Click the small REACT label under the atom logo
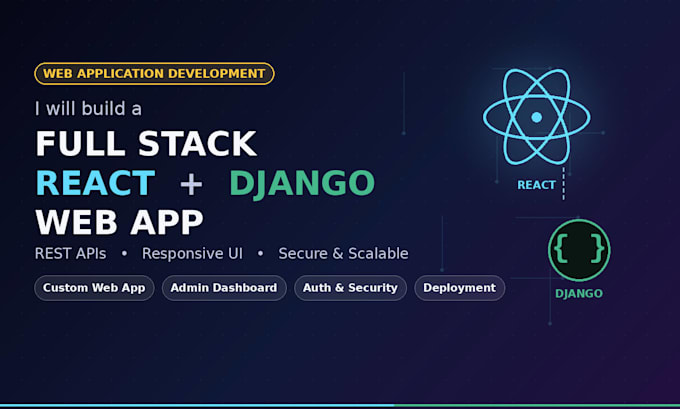Viewport: 680px width, 409px height. [x=536, y=185]
